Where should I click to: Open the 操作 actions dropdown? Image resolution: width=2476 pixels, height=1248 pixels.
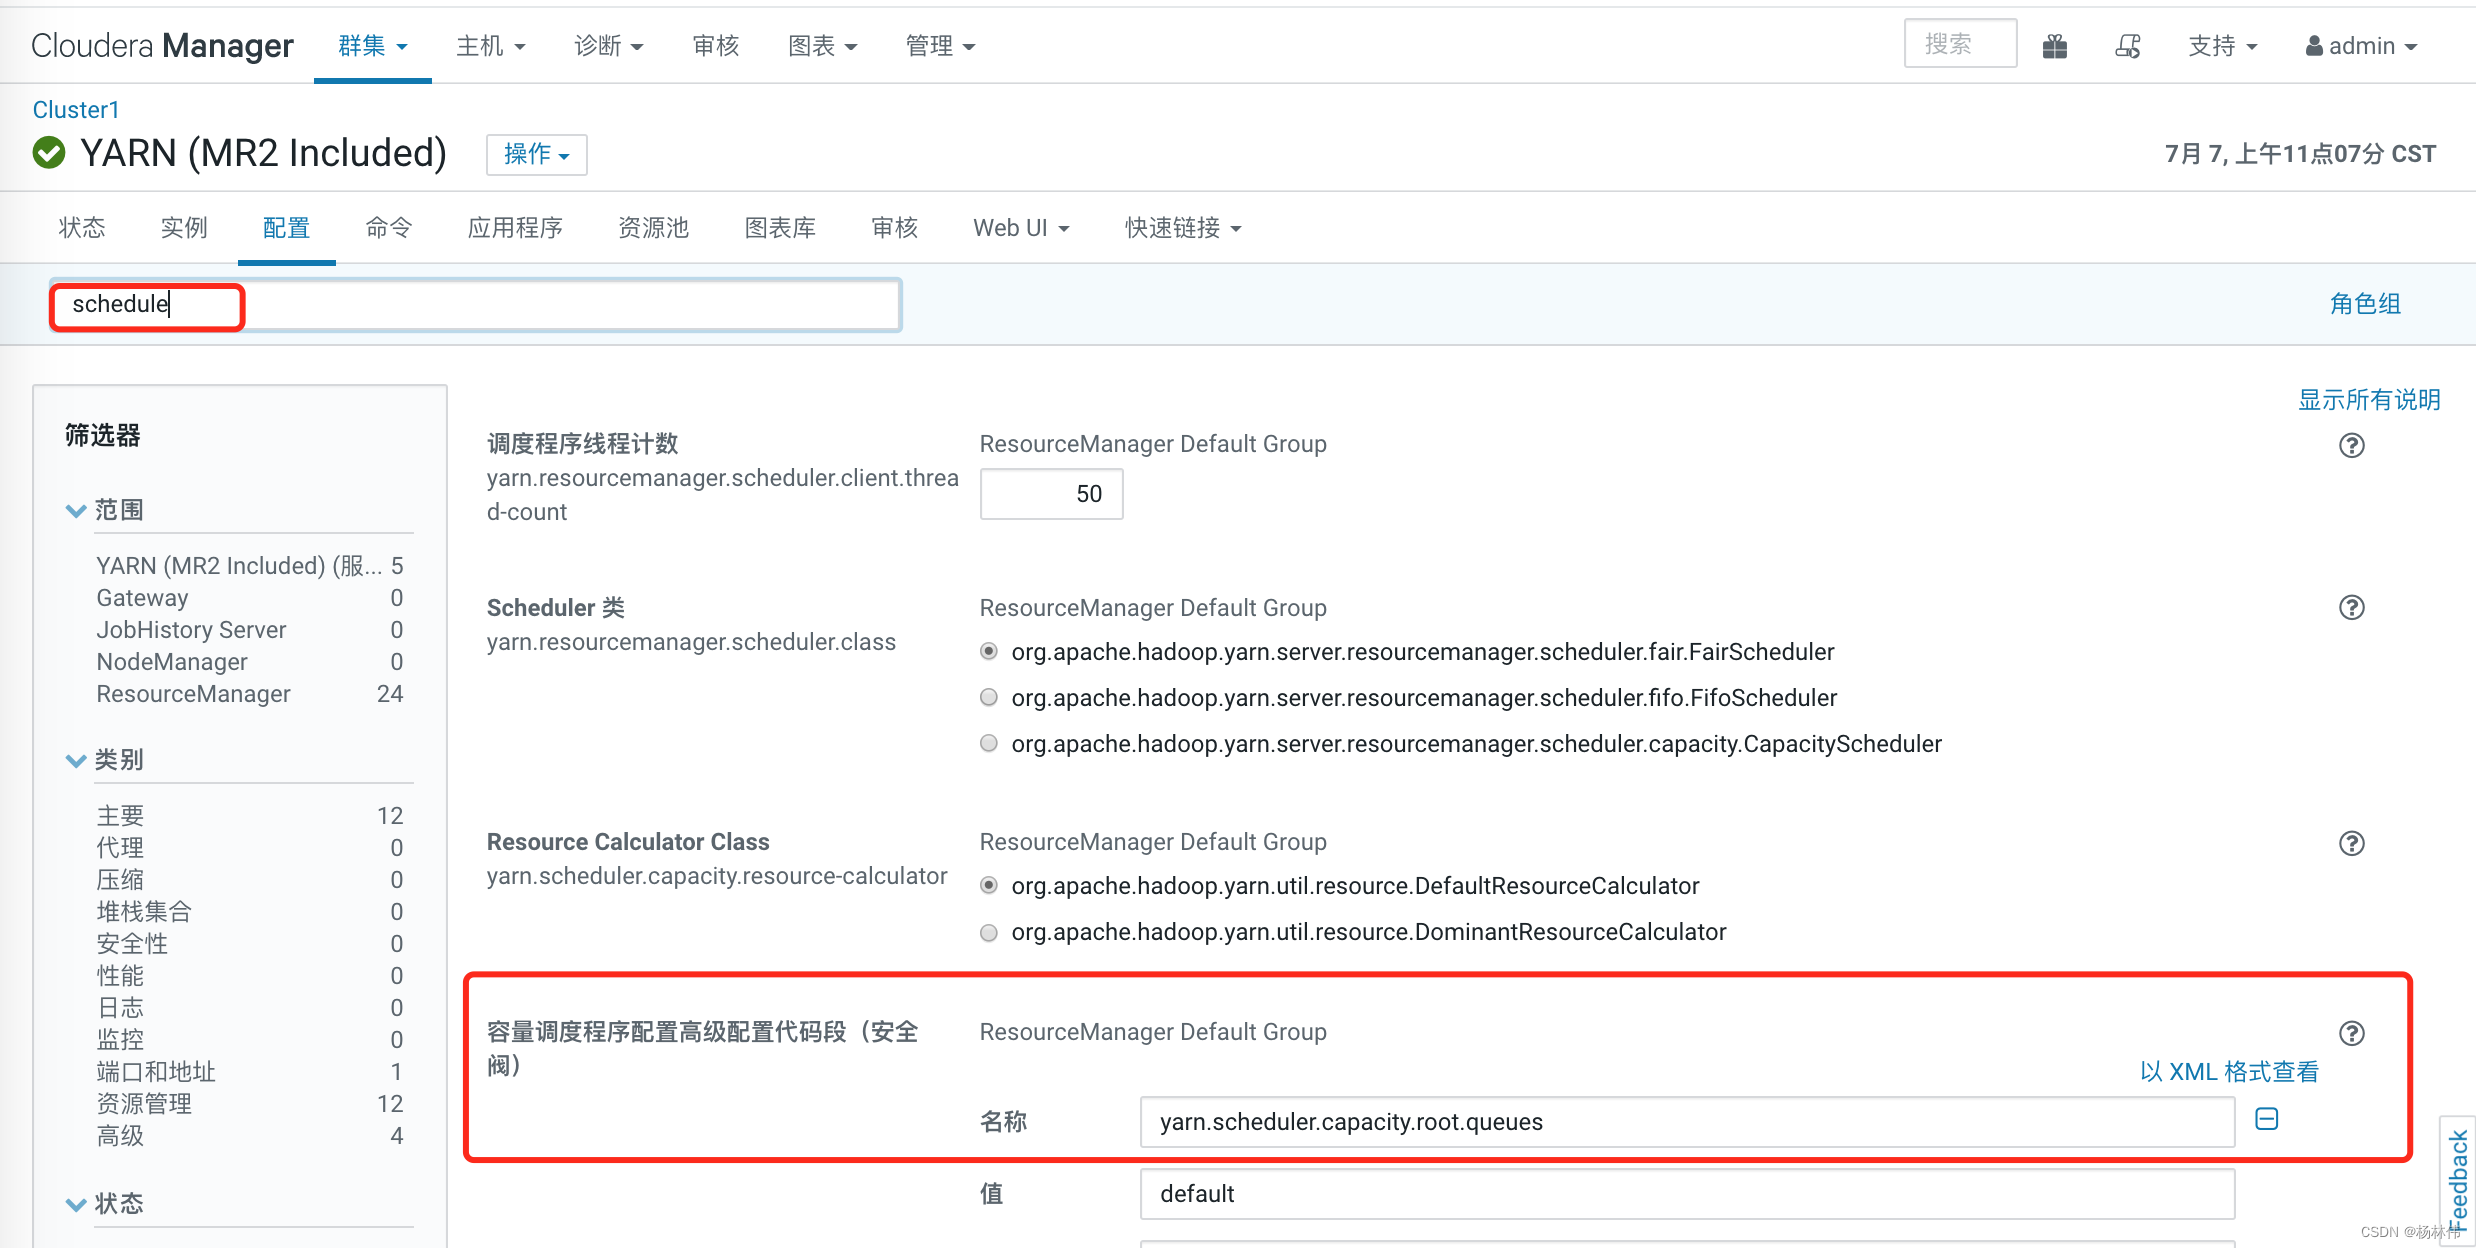coord(536,155)
